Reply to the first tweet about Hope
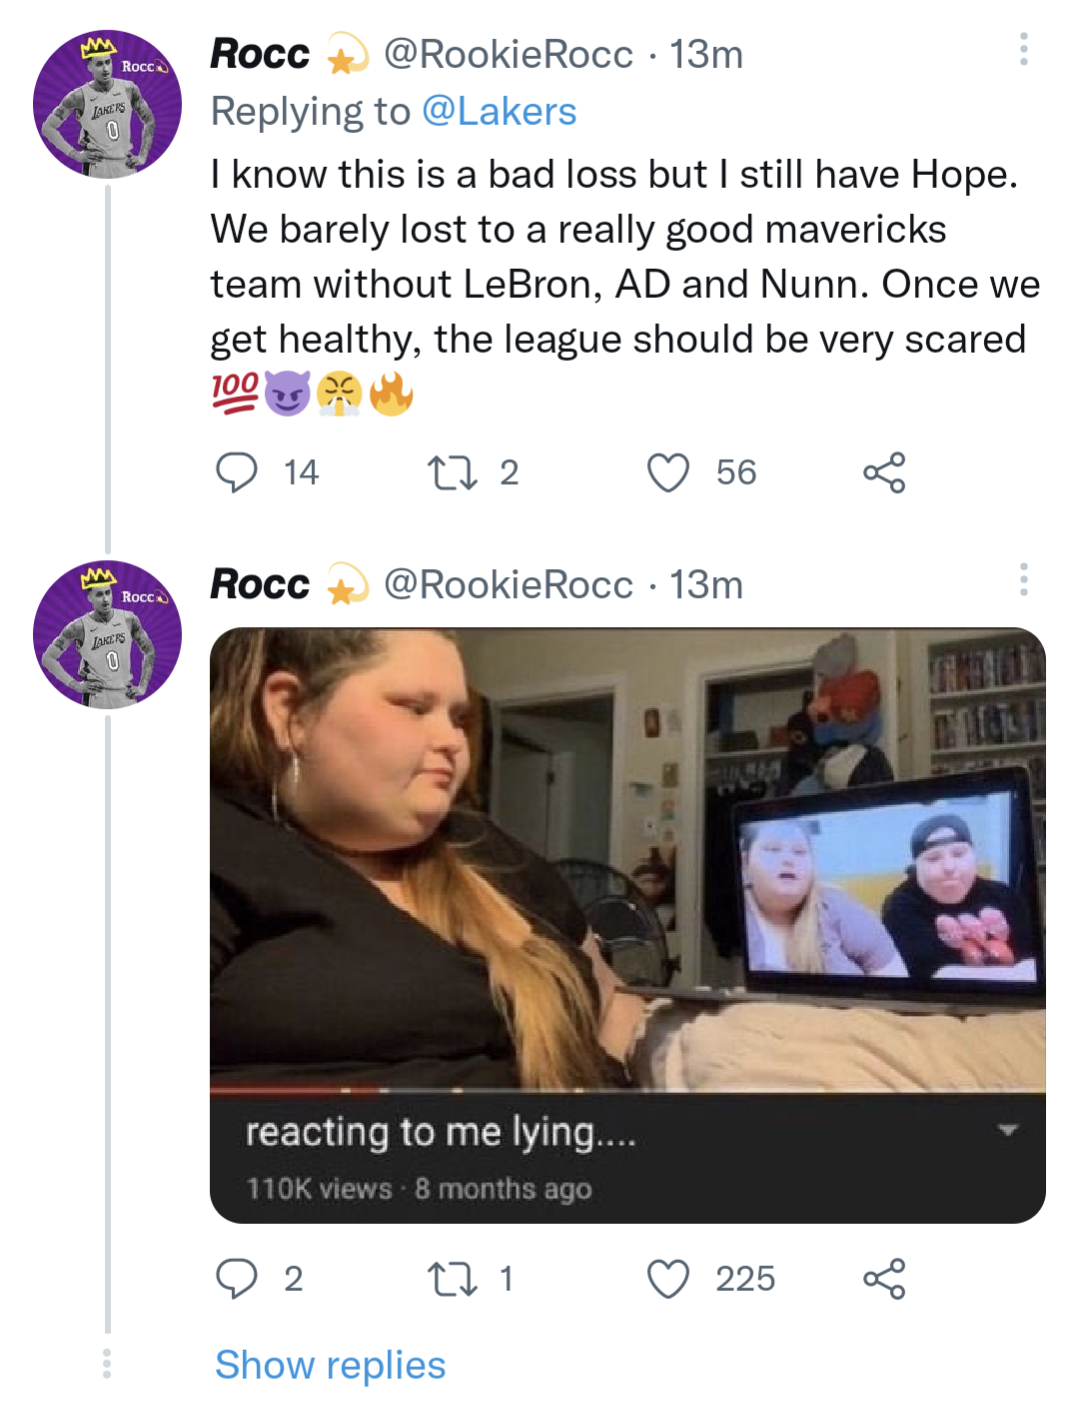The image size is (1079, 1424). pos(237,473)
